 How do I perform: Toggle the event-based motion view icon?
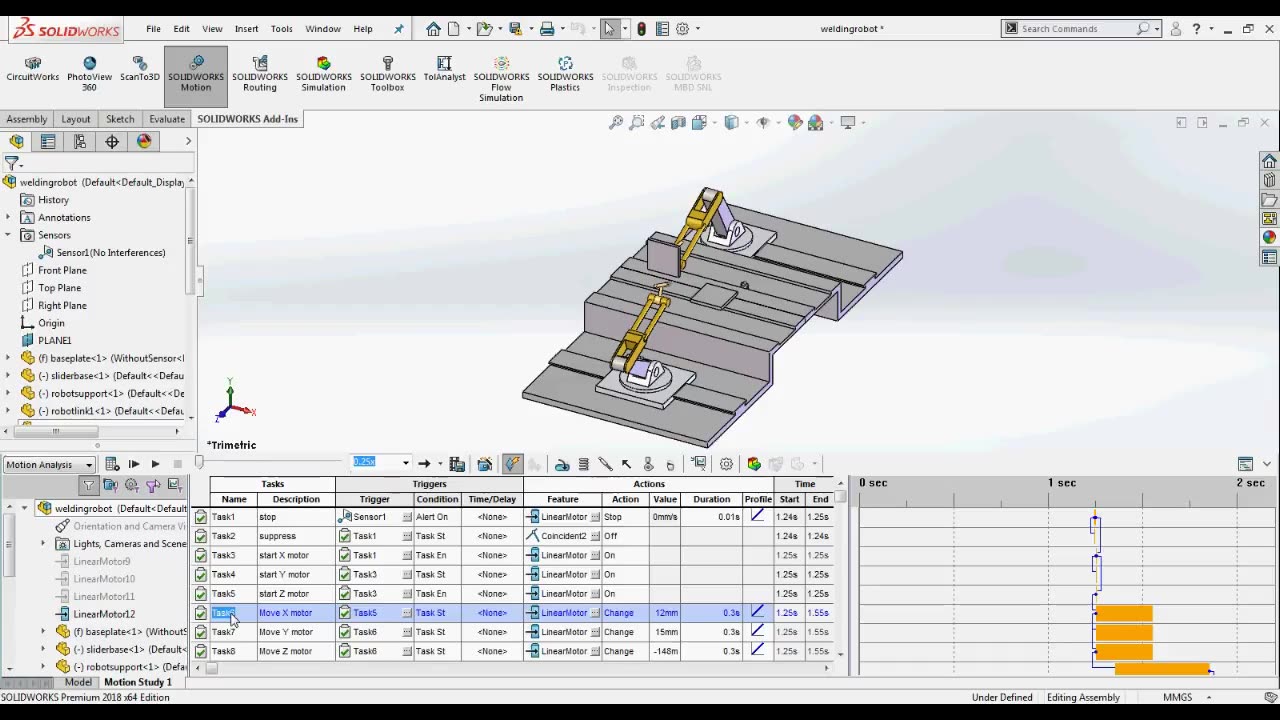pos(512,464)
